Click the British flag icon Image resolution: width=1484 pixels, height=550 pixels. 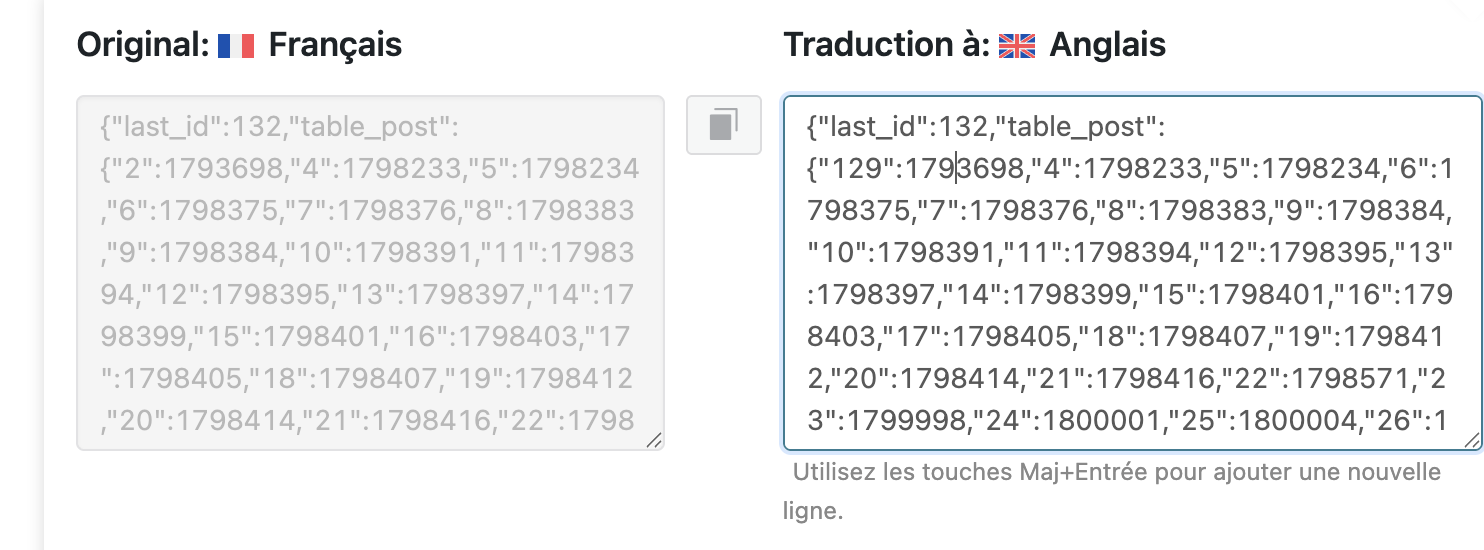pos(1017,46)
